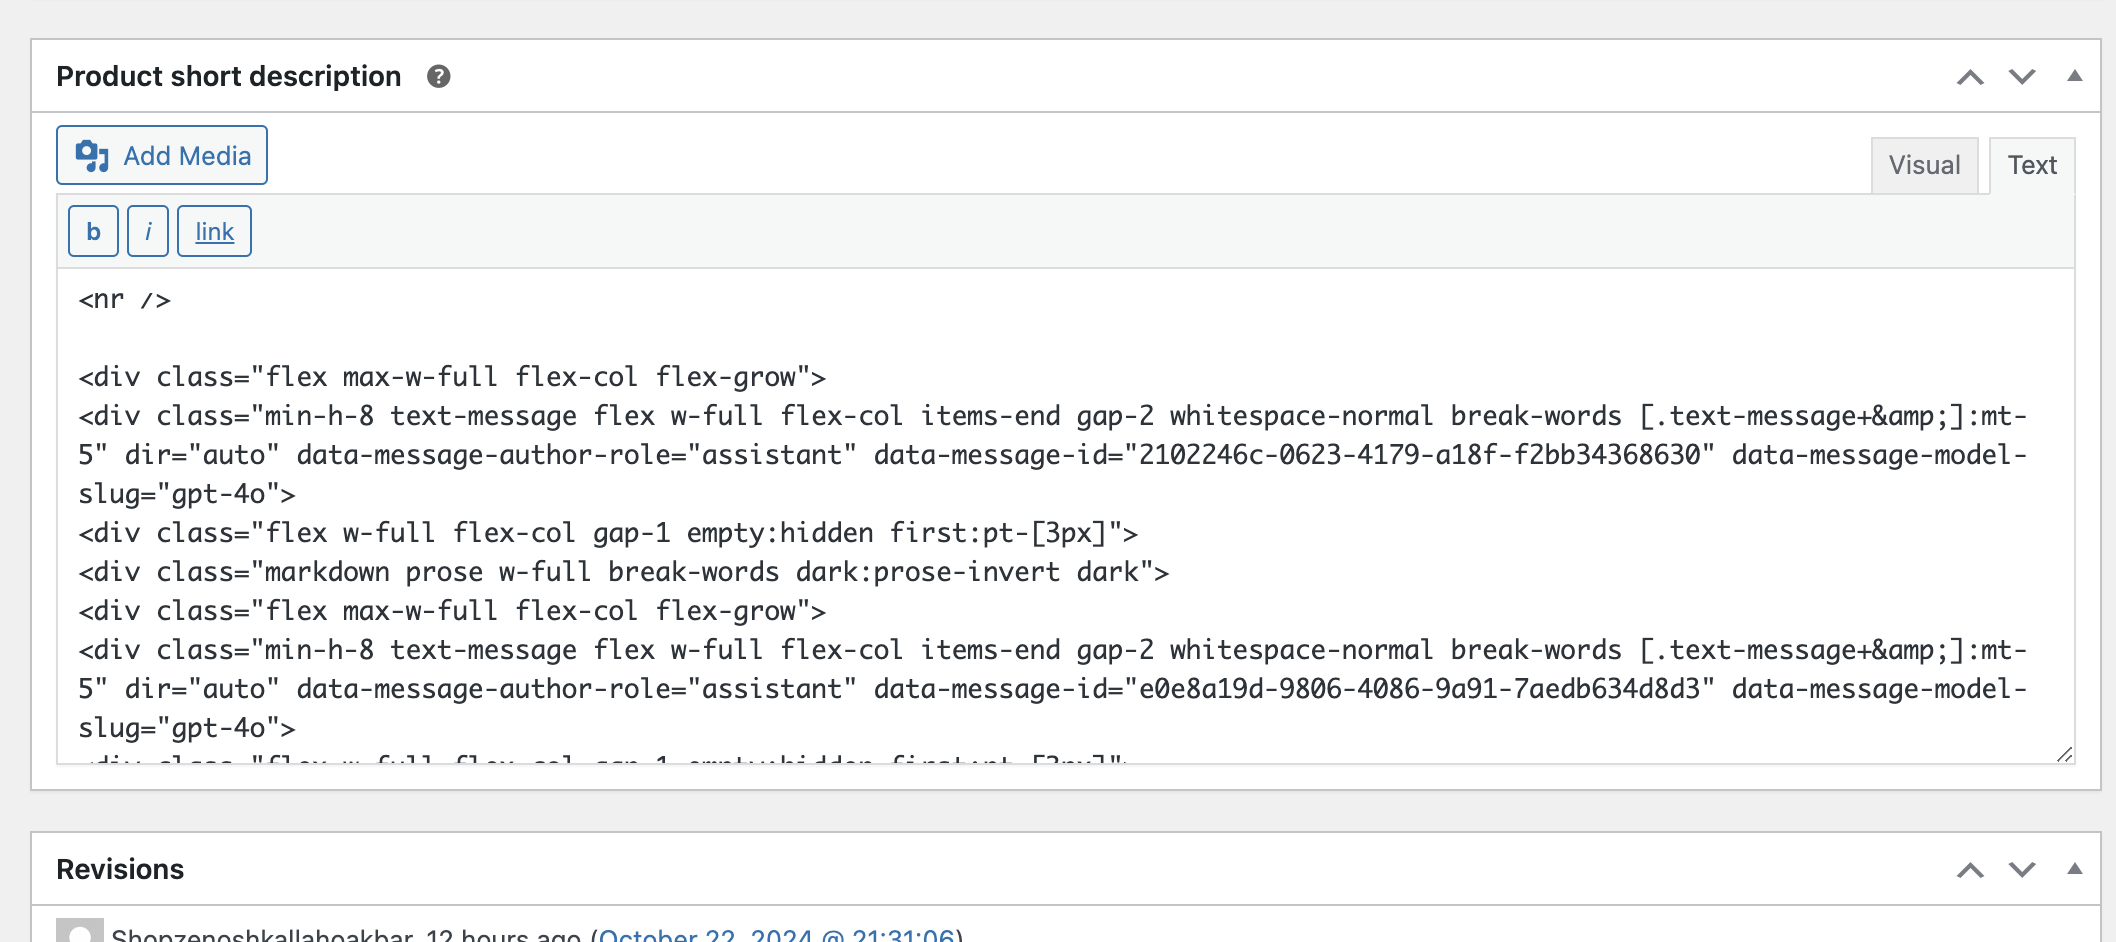Click the Product short description heading
Viewport: 2116px width, 942px height.
[x=228, y=76]
